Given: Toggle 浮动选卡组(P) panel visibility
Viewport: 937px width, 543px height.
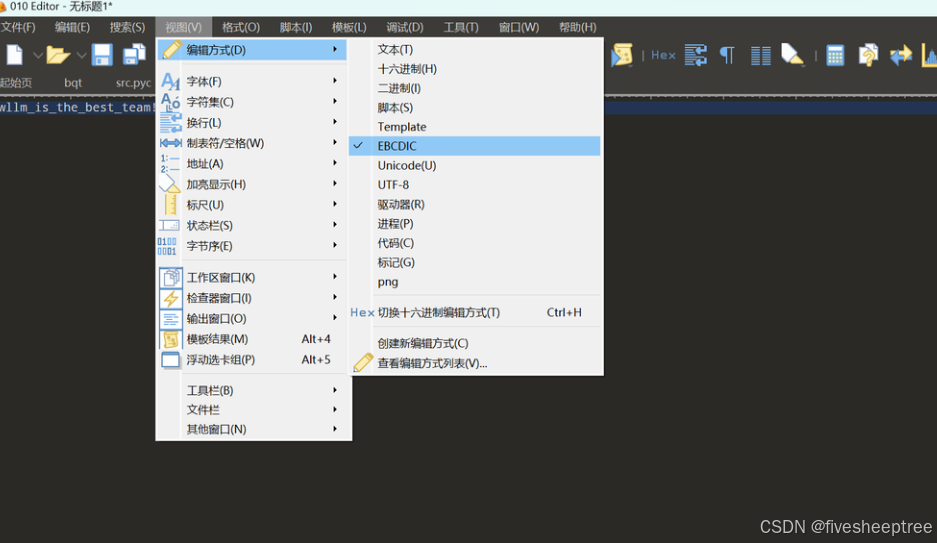Looking at the screenshot, I should coord(253,360).
